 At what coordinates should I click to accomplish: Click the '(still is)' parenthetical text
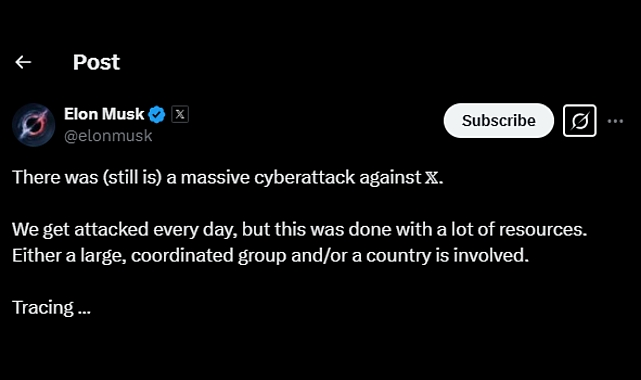tap(132, 178)
